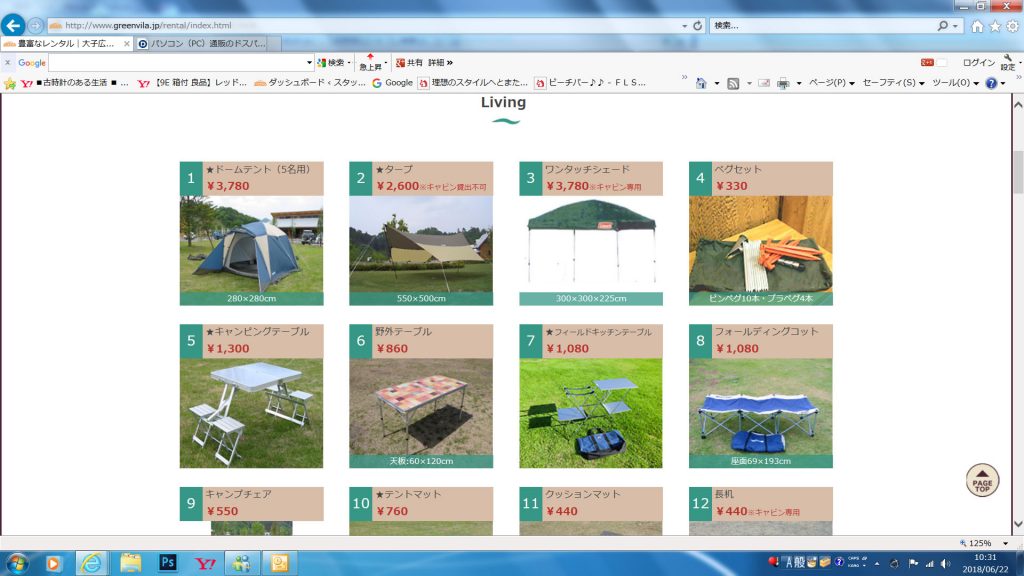Add current page to favorites bar star icon
Image resolution: width=1024 pixels, height=576 pixels.
9,83
